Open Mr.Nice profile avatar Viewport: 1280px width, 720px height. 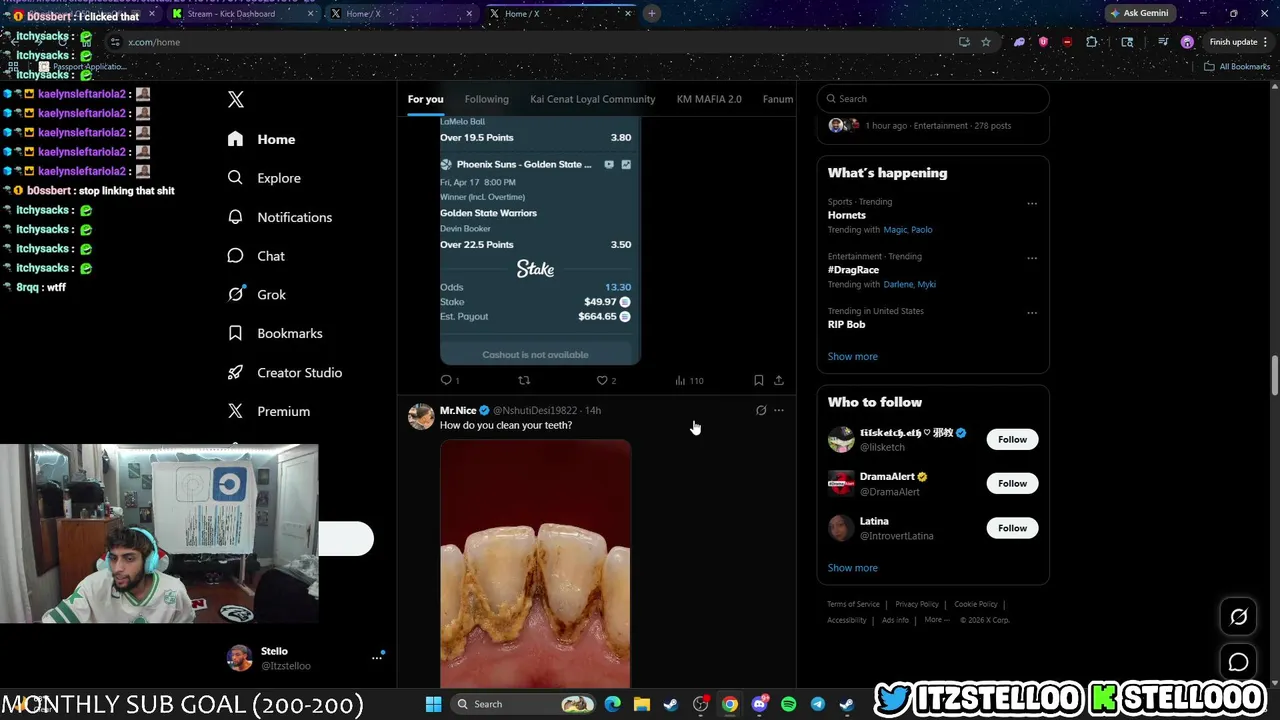click(421, 416)
